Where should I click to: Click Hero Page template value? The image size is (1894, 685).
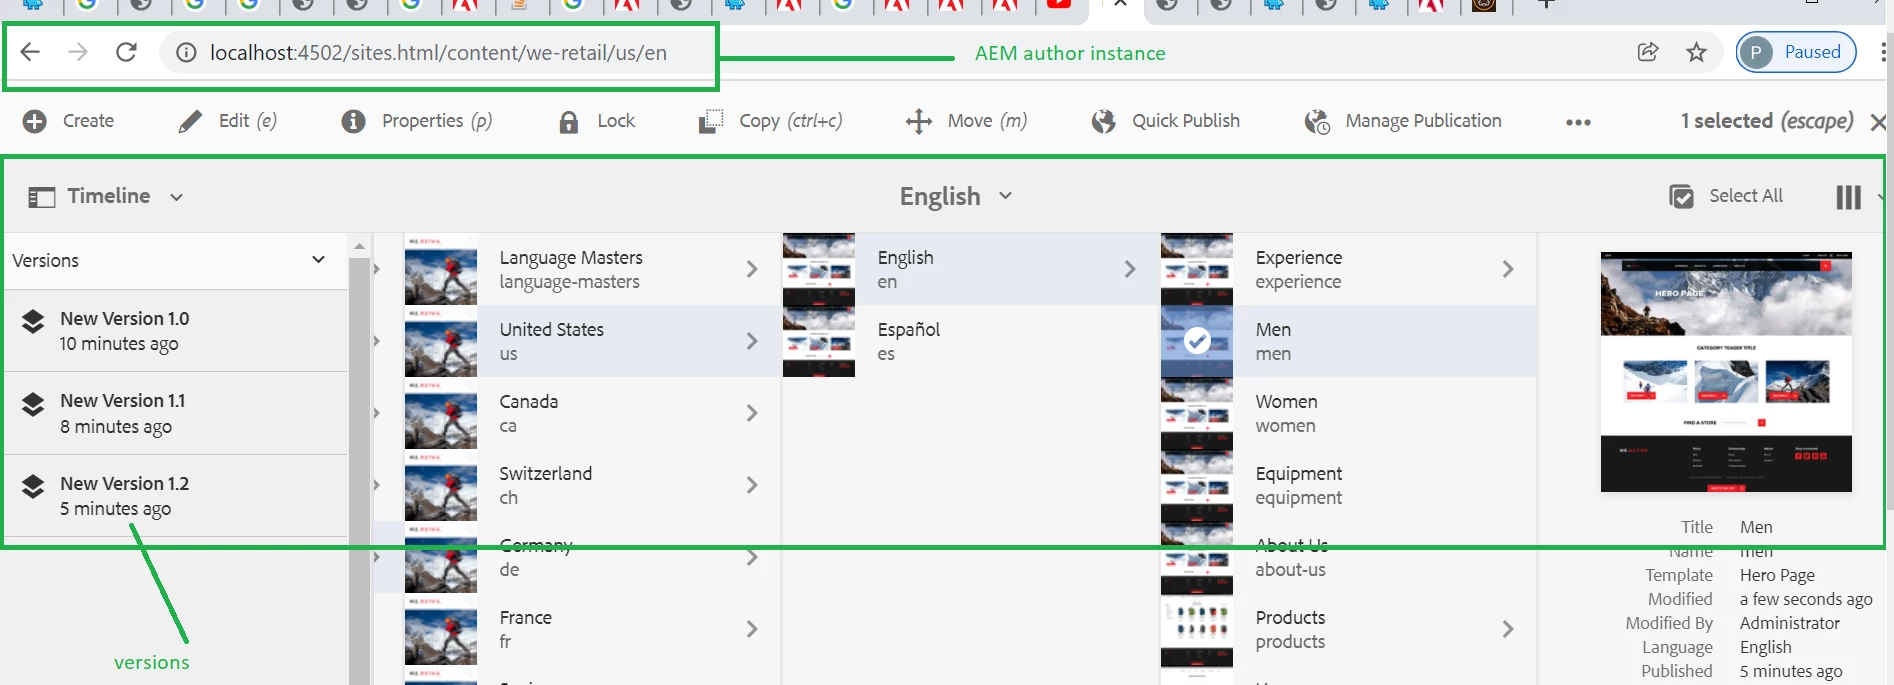[x=1777, y=575]
